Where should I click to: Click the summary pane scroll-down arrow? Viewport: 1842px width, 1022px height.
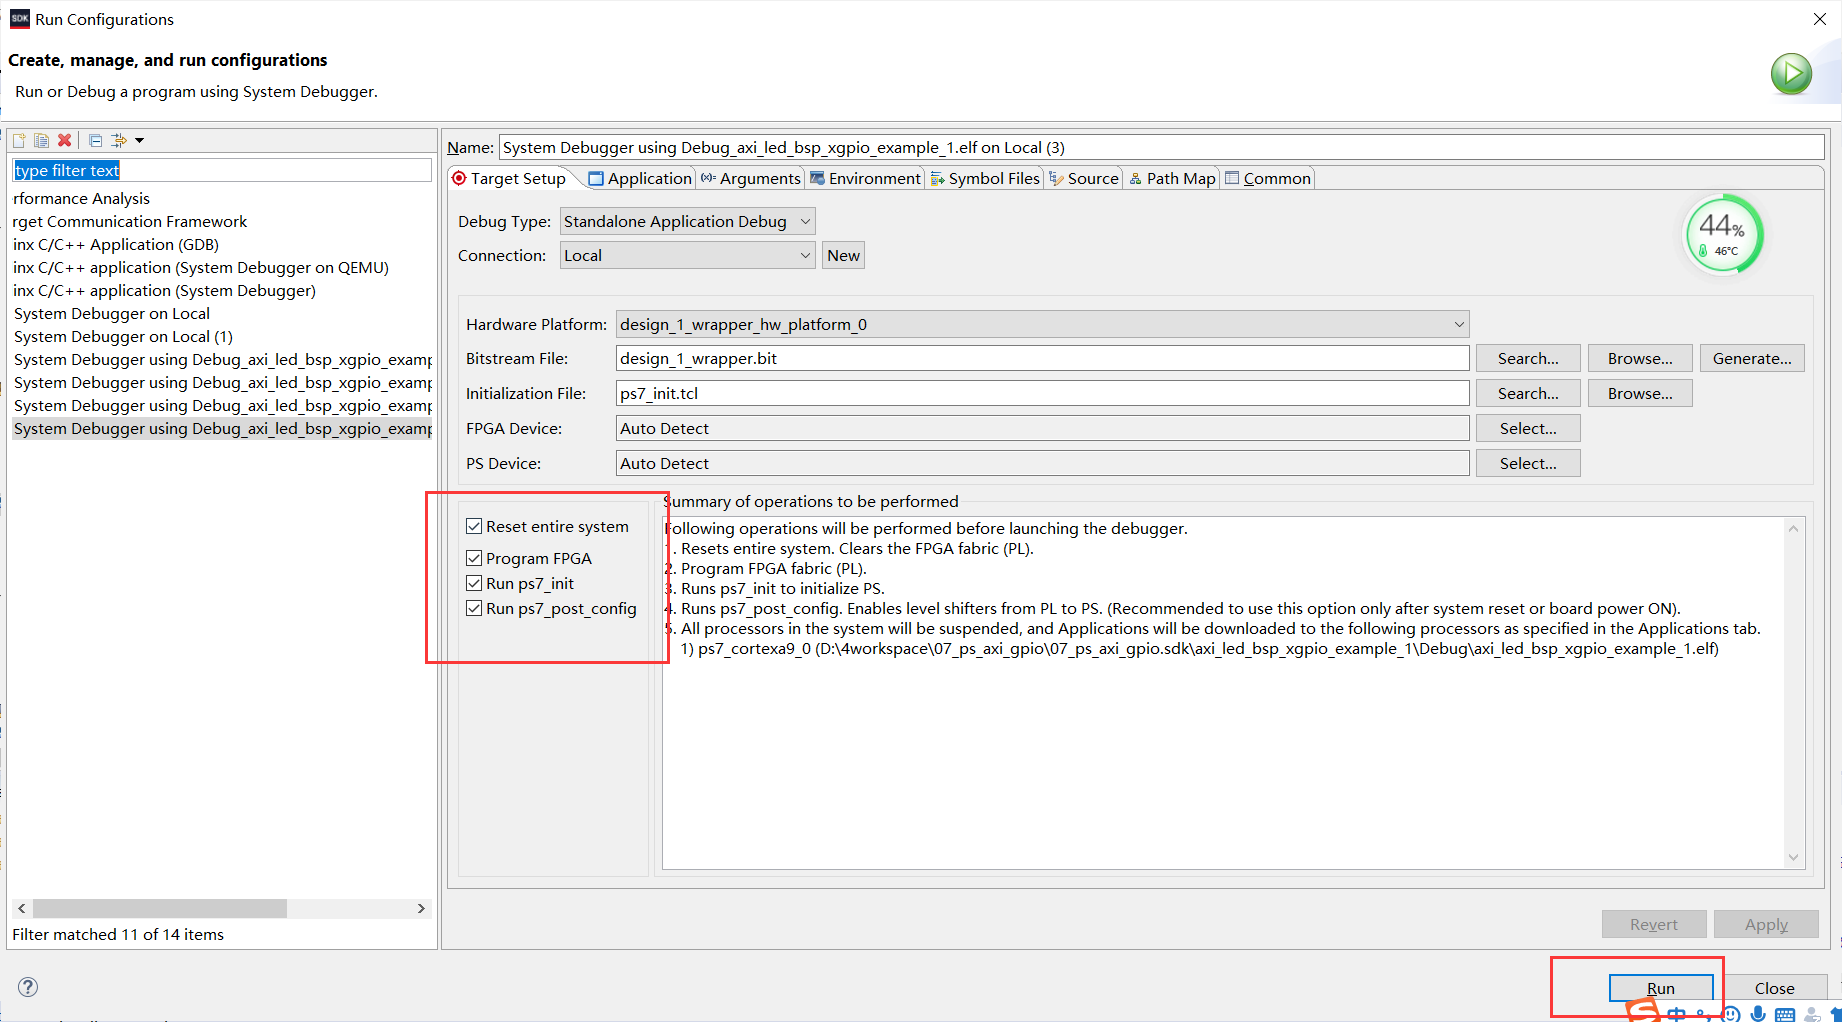1793,857
